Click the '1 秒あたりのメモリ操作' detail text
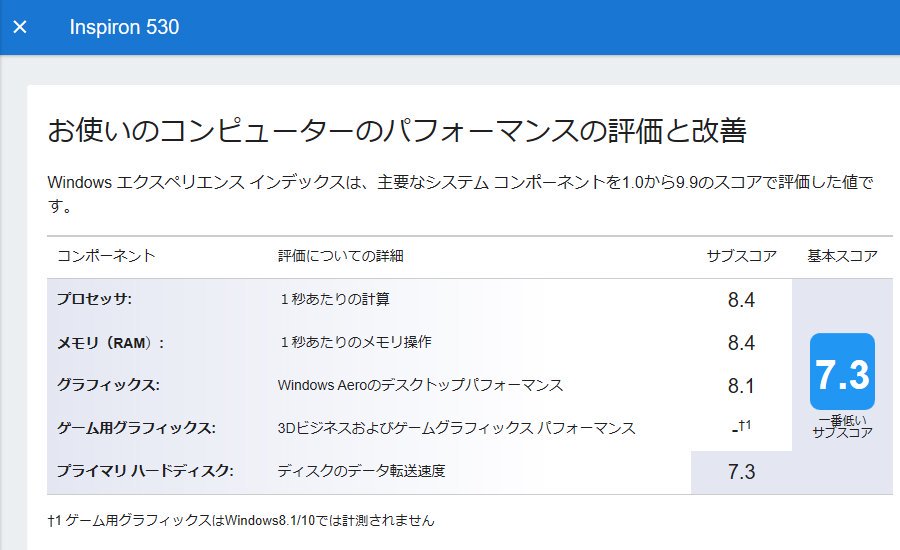This screenshot has height=550, width=900. pos(356,342)
